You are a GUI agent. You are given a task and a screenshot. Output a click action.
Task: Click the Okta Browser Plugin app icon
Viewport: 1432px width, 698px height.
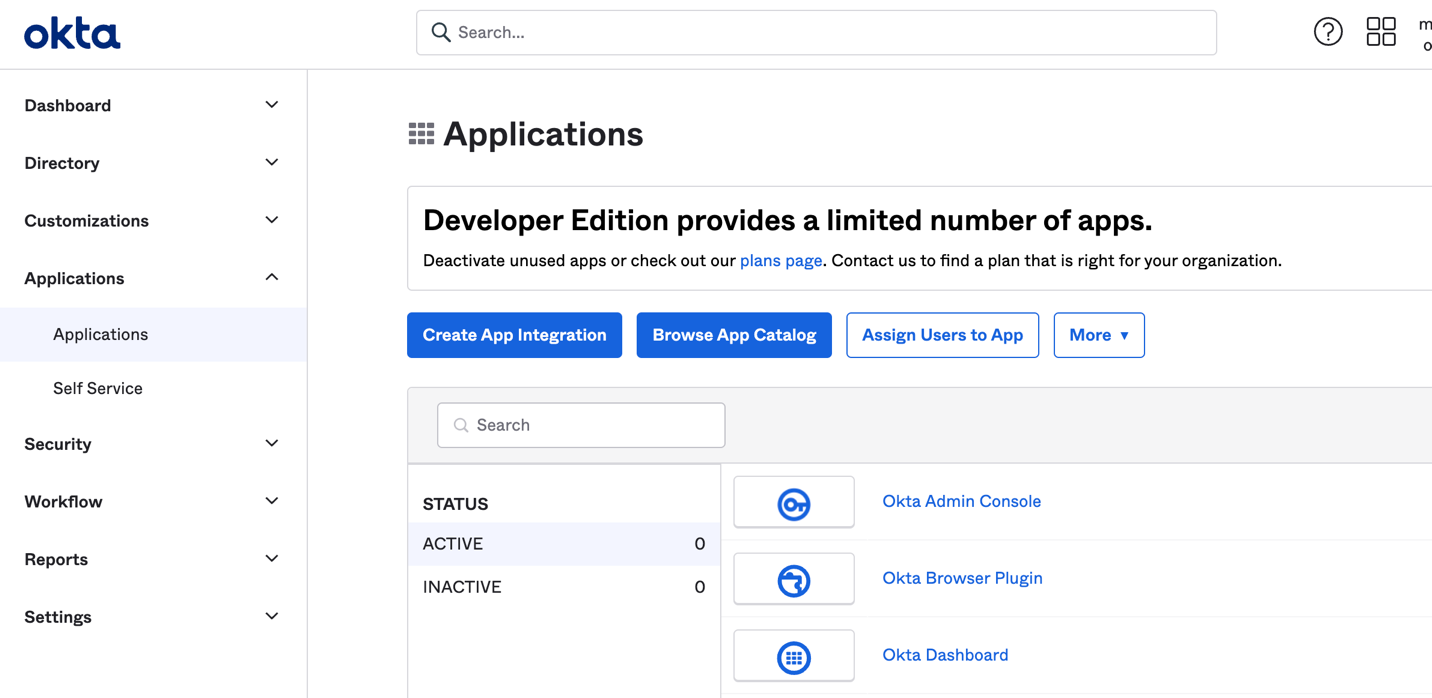[x=793, y=578]
